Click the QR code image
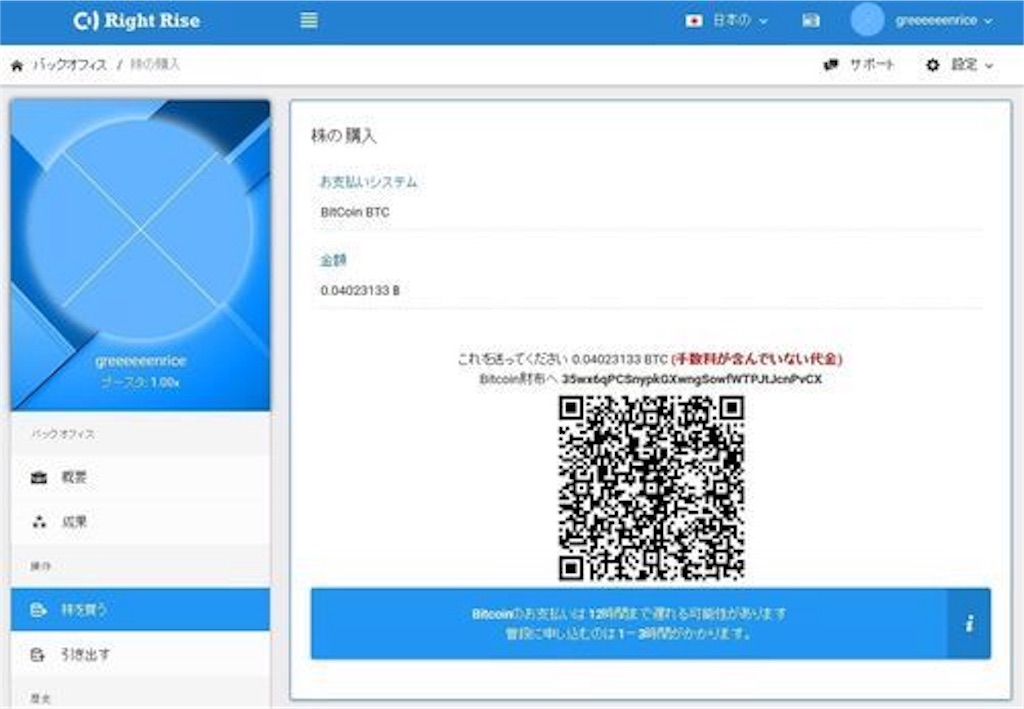Viewport: 1024px width, 709px height. click(x=651, y=488)
